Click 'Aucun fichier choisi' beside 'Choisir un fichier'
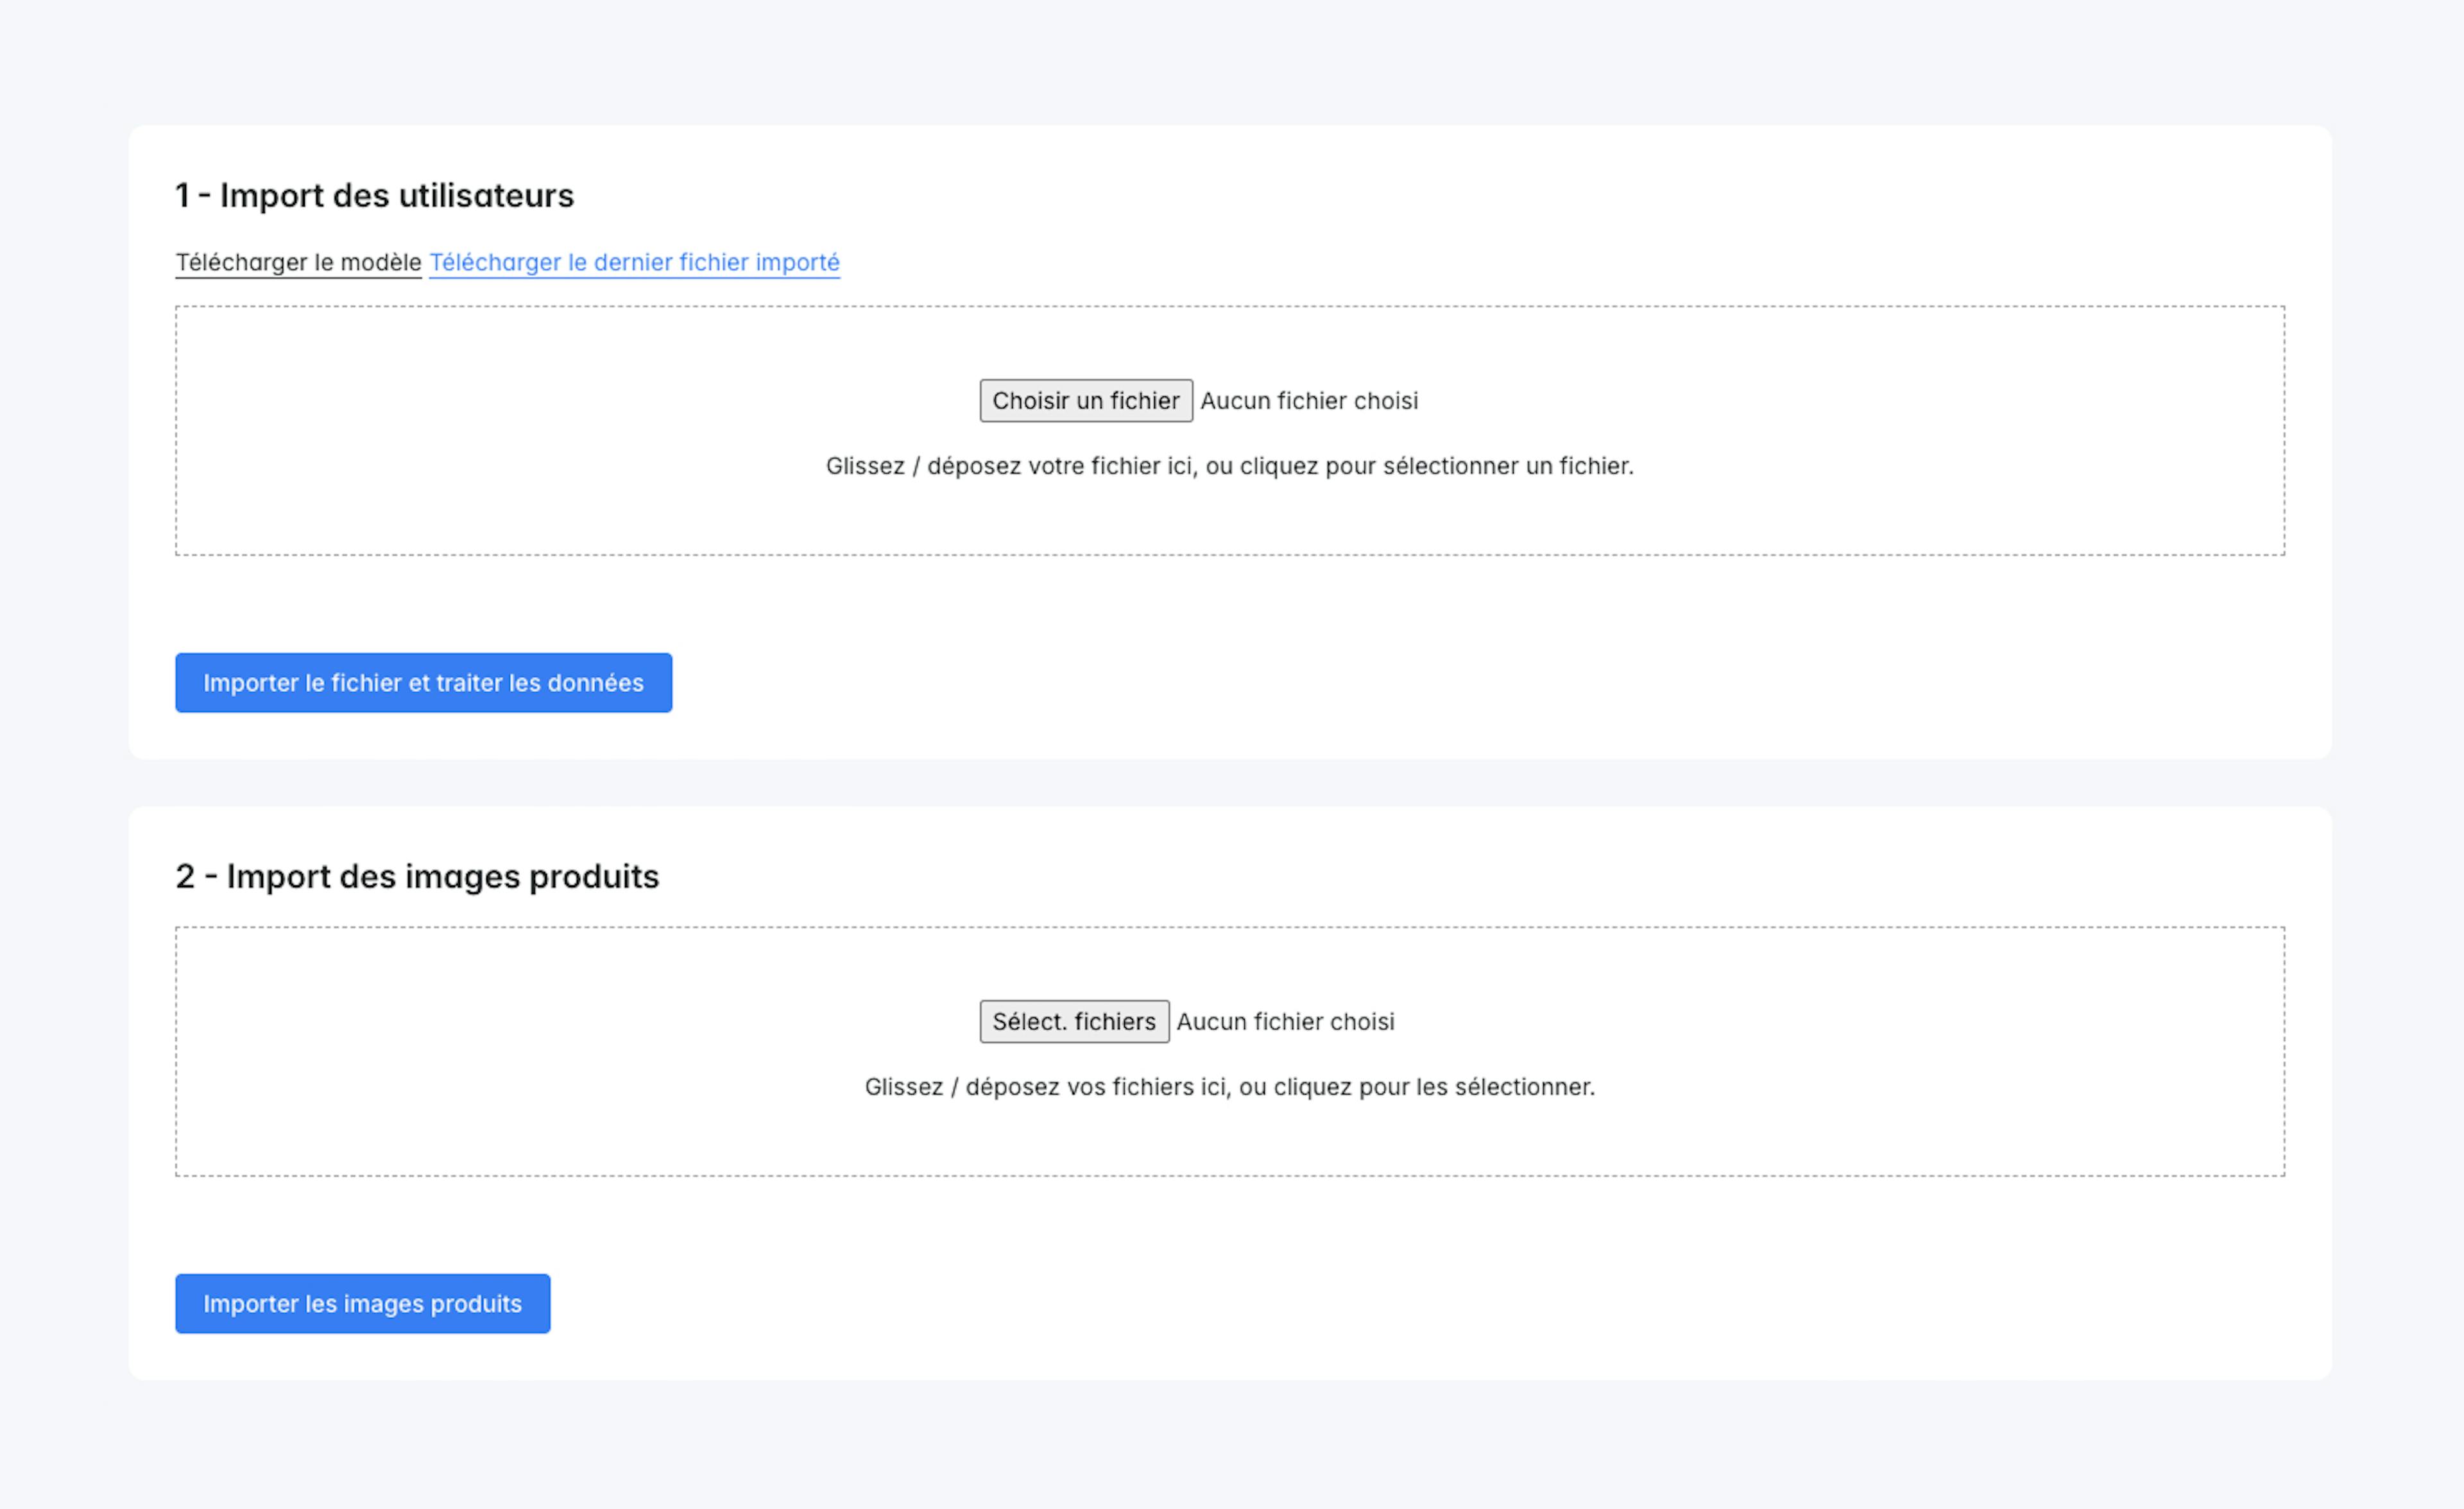 pos(1309,400)
